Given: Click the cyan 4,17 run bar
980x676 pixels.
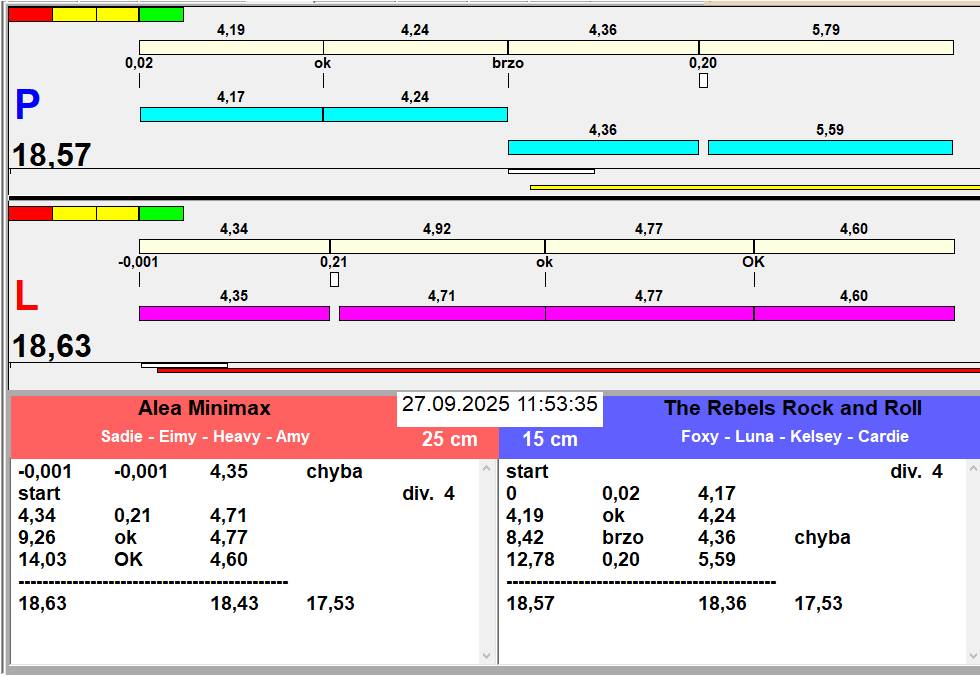Looking at the screenshot, I should (x=231, y=114).
